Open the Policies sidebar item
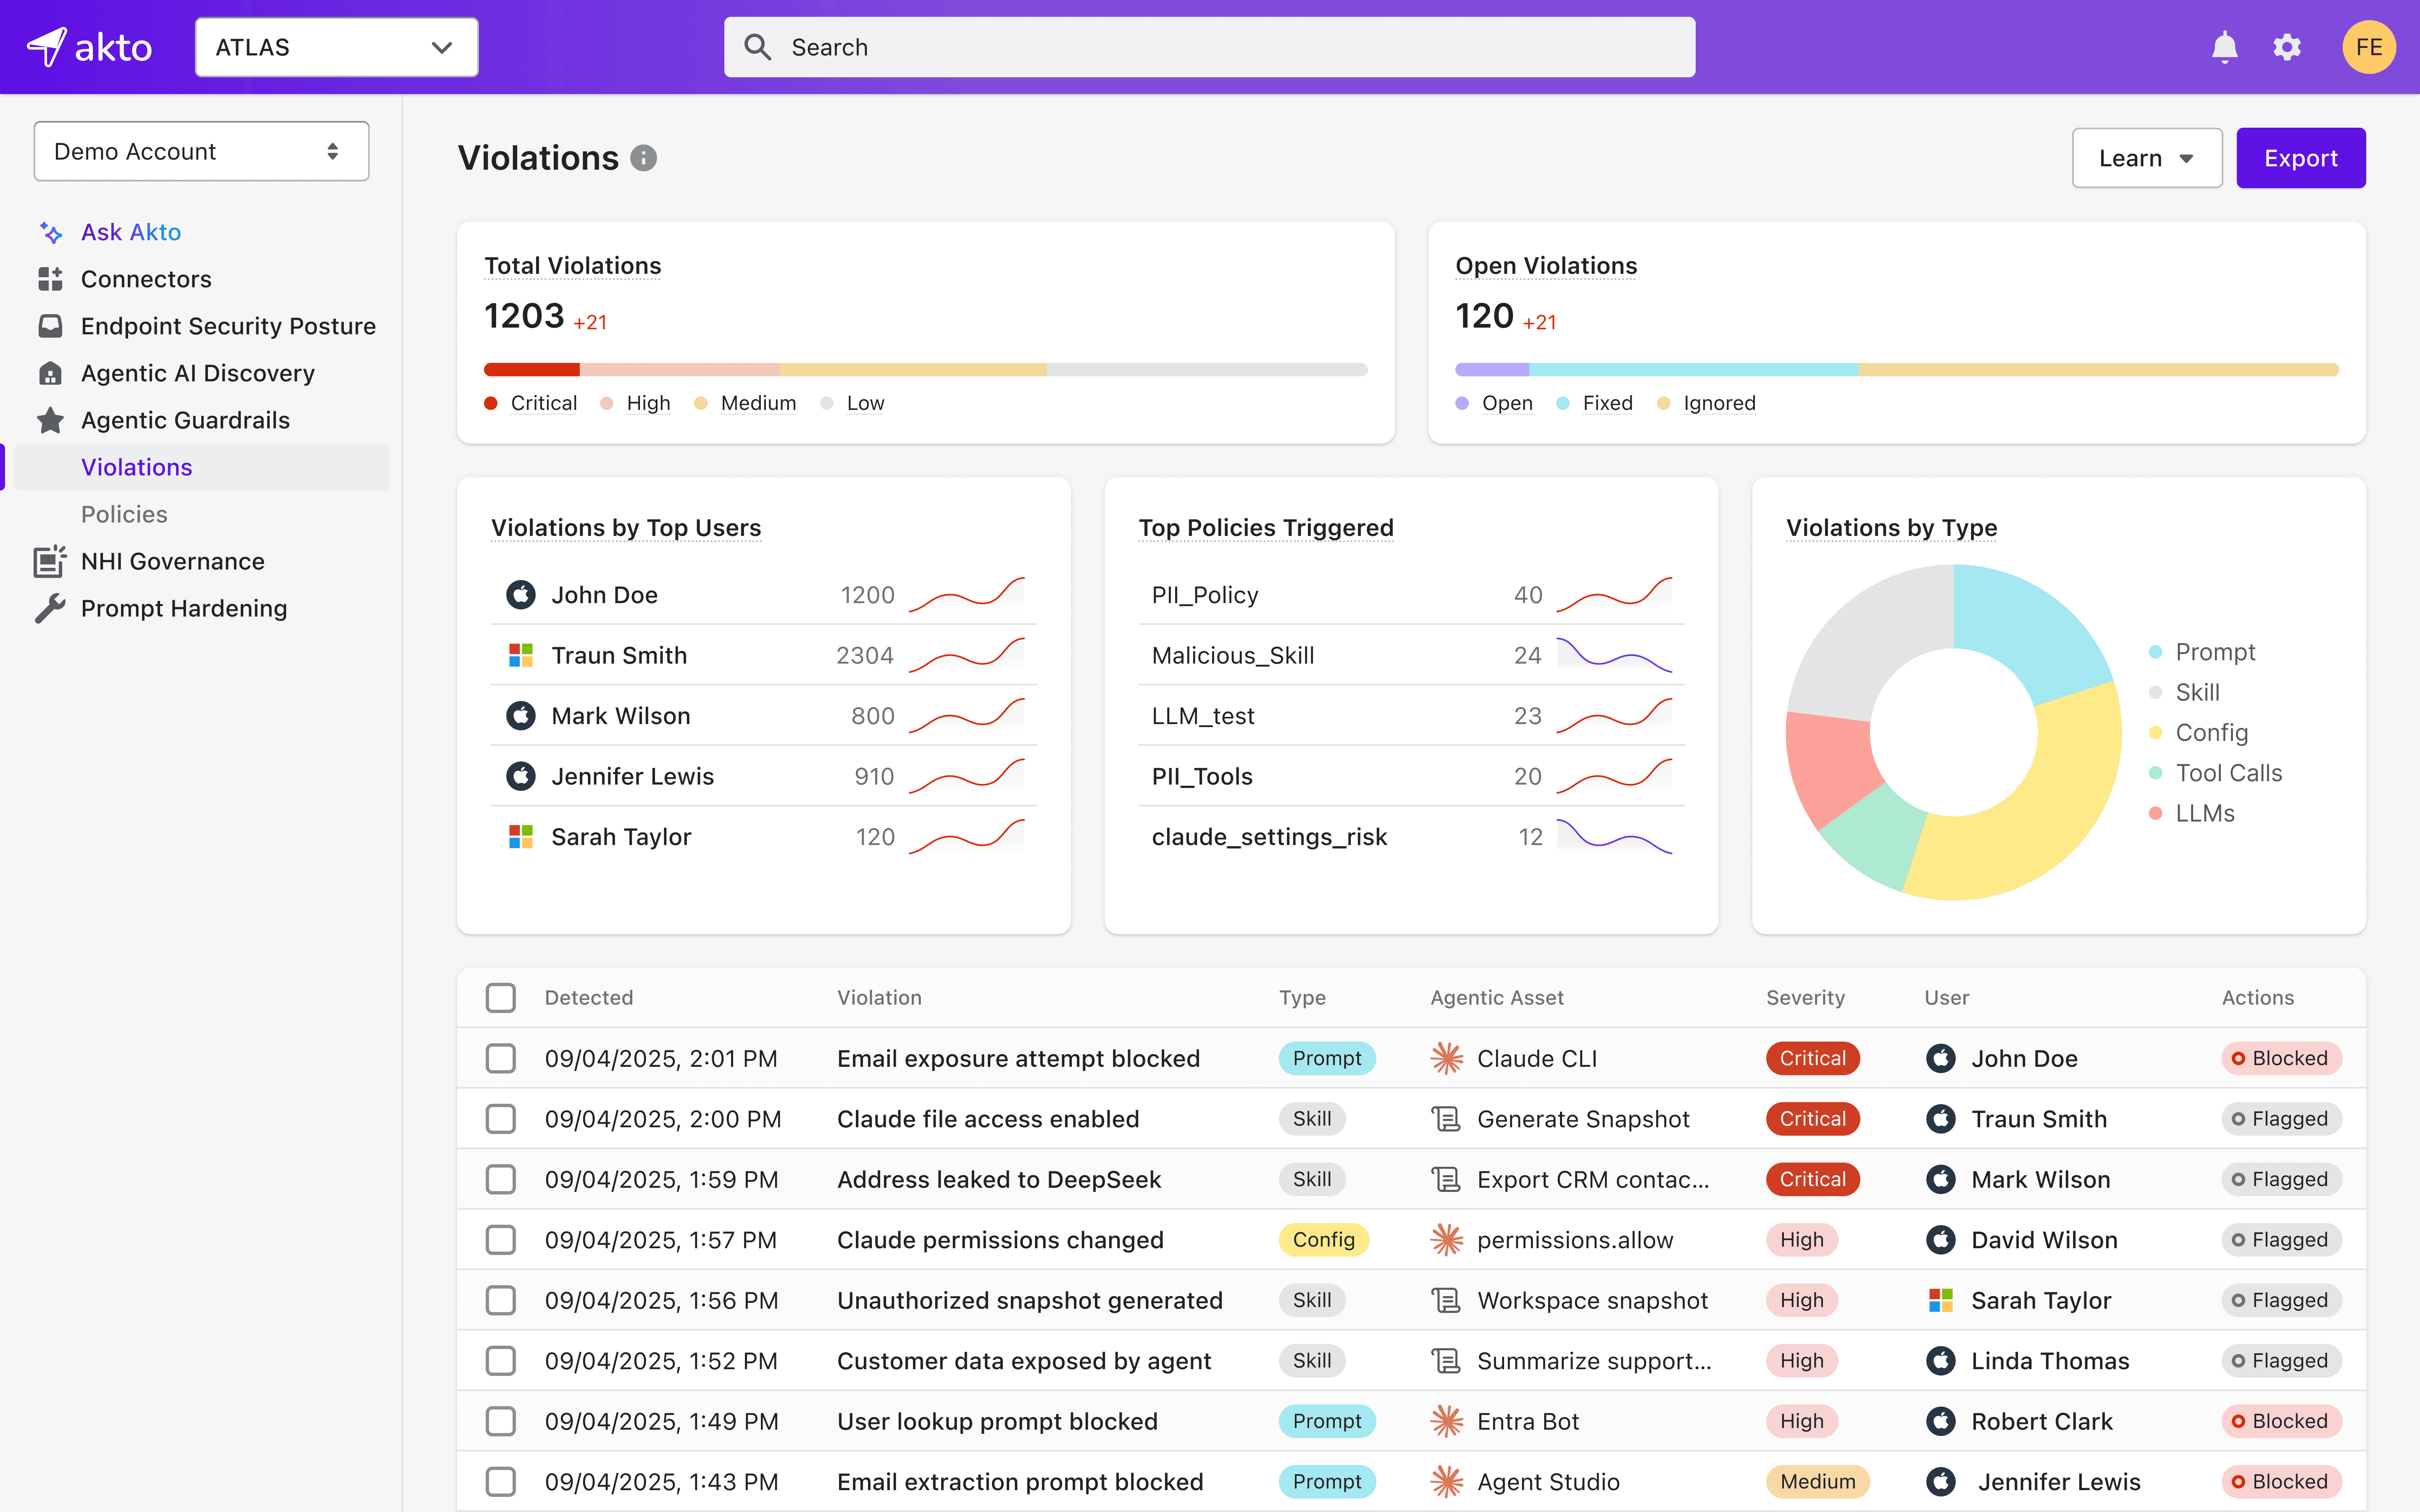The height and width of the screenshot is (1512, 2420). click(x=124, y=514)
